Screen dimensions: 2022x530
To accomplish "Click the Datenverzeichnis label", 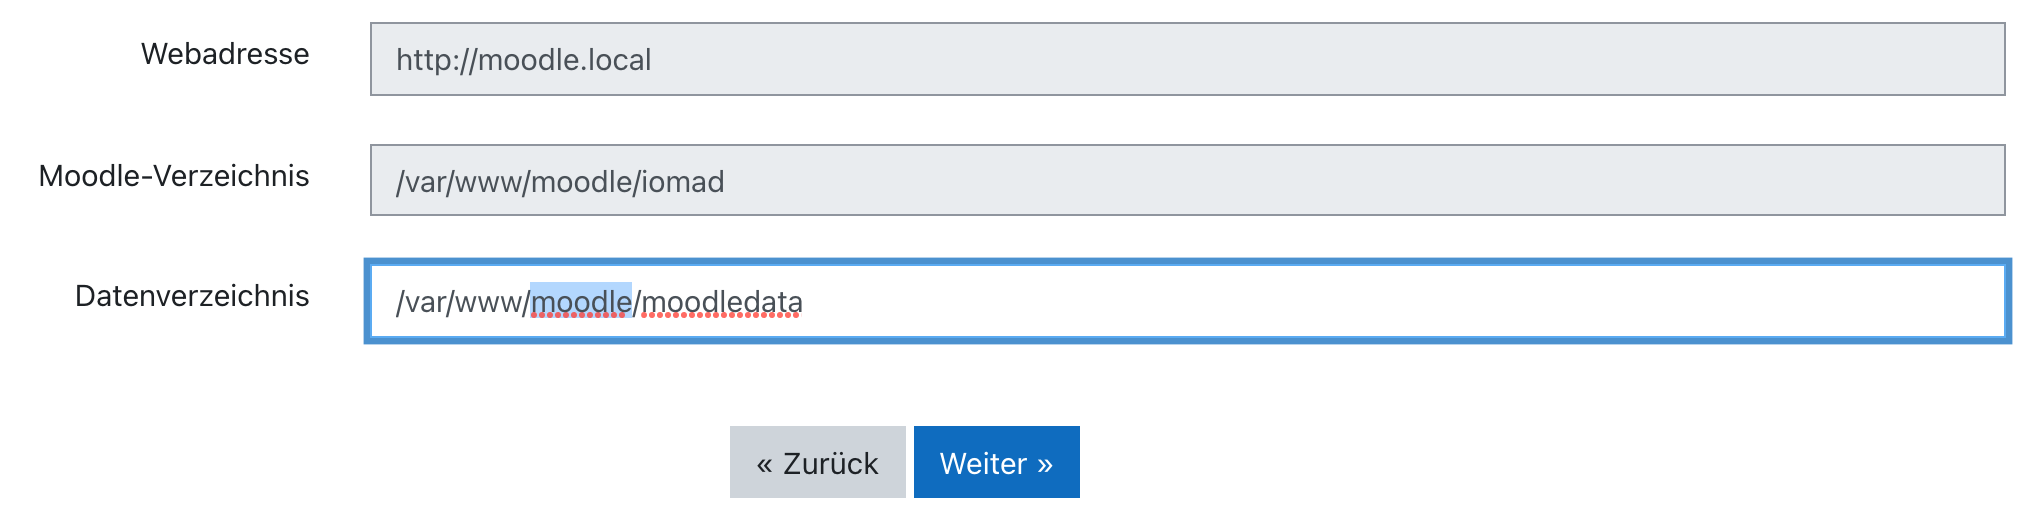I will 192,296.
